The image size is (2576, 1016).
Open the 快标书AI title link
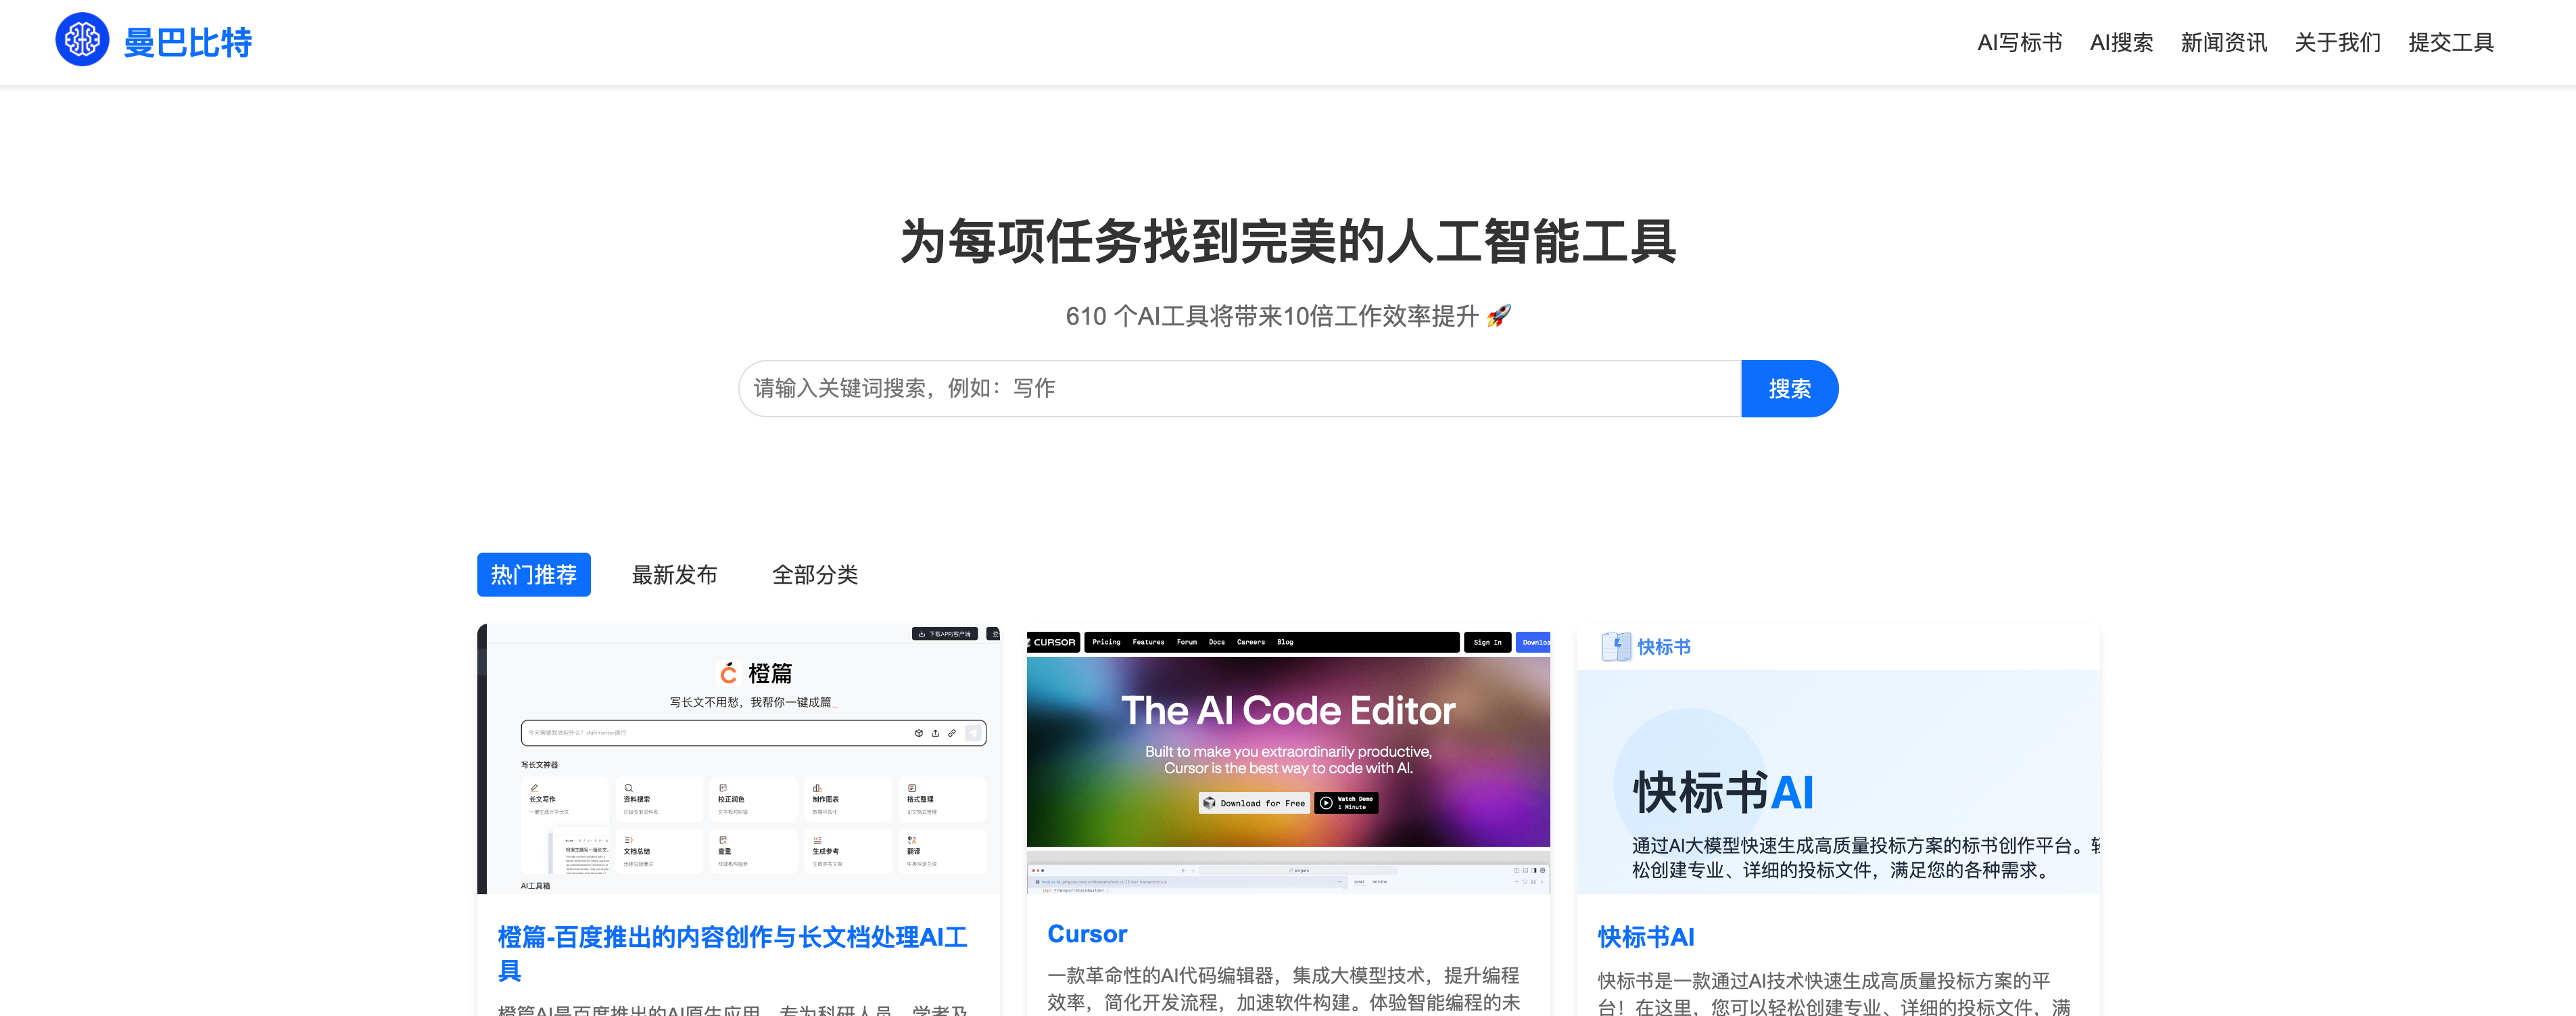click(1645, 936)
